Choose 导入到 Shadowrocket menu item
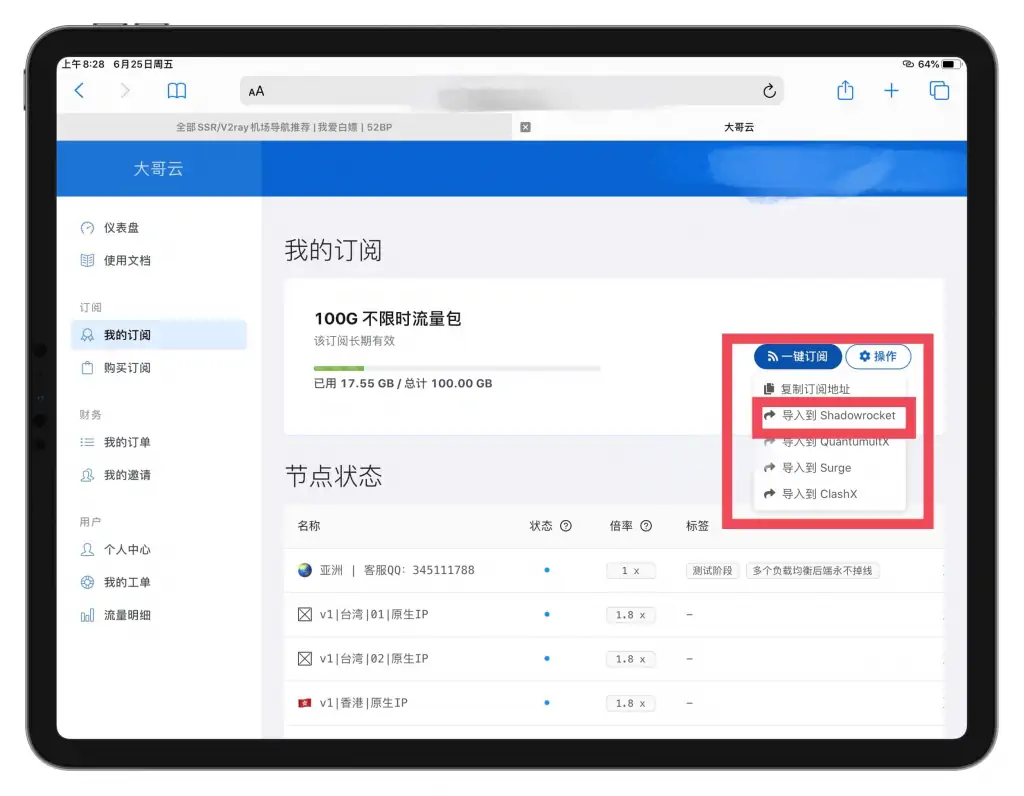Screen dimensions: 1024x796 829,415
